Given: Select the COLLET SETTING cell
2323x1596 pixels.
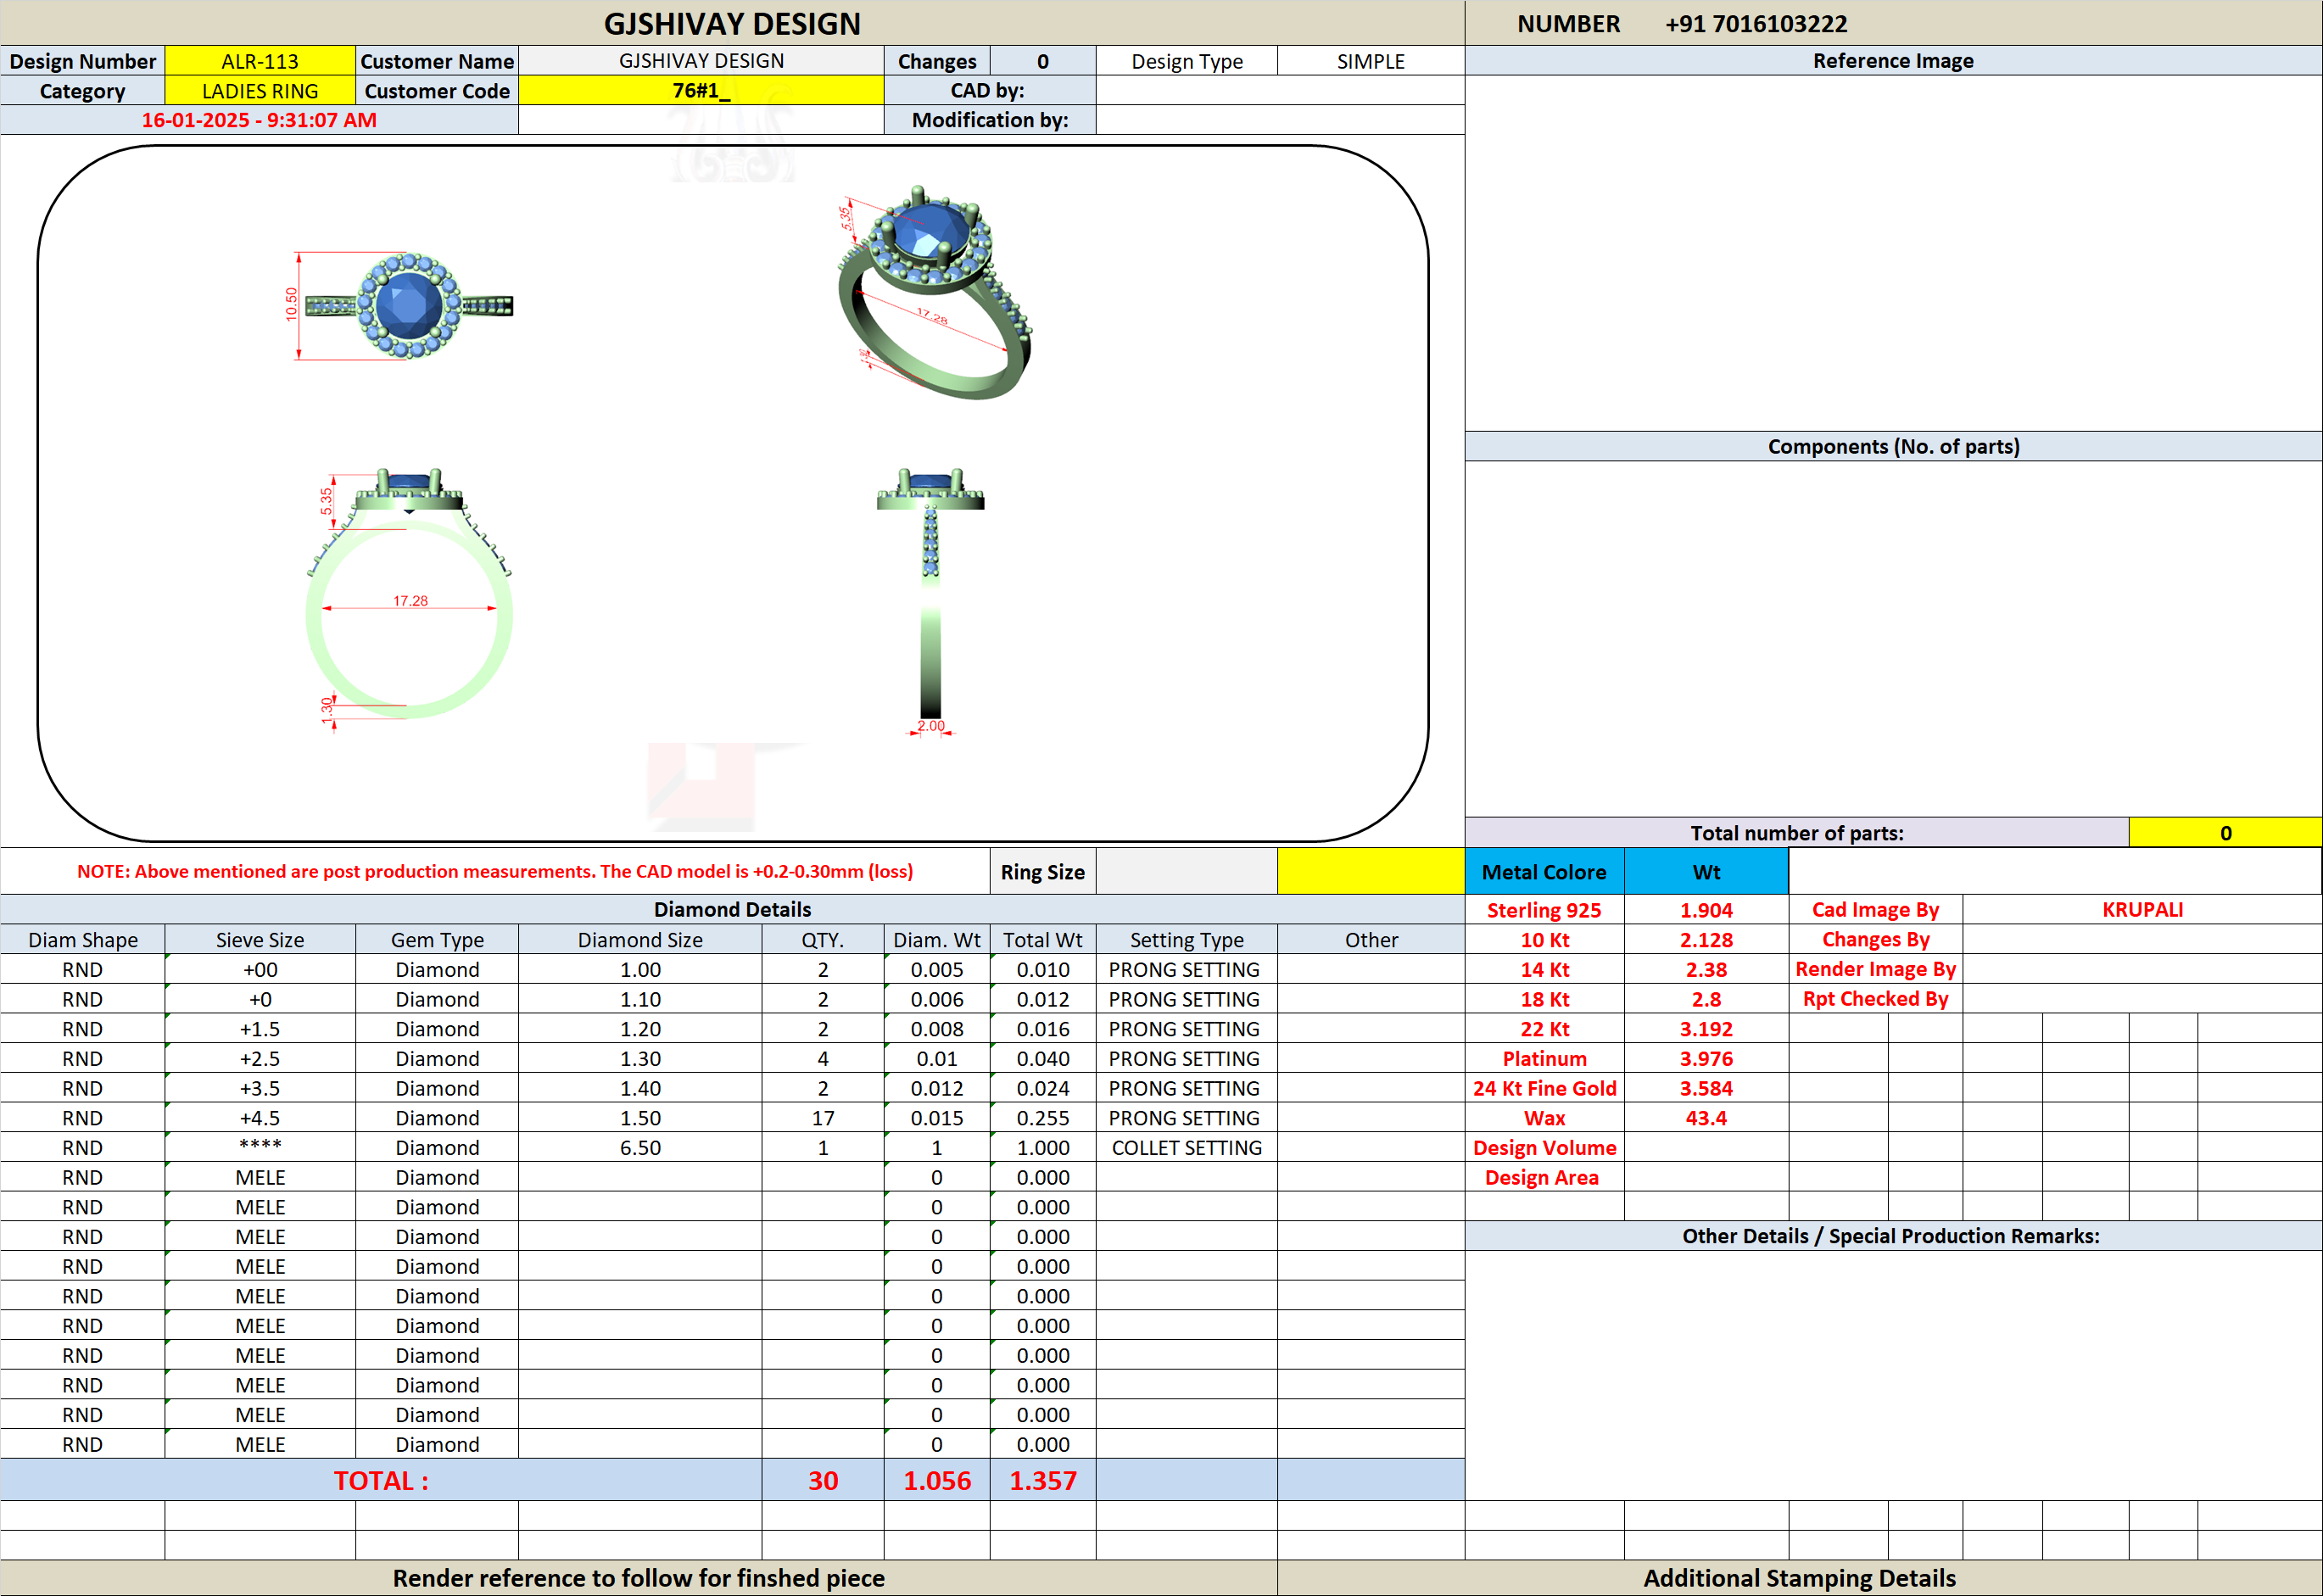Looking at the screenshot, I should click(x=1187, y=1147).
